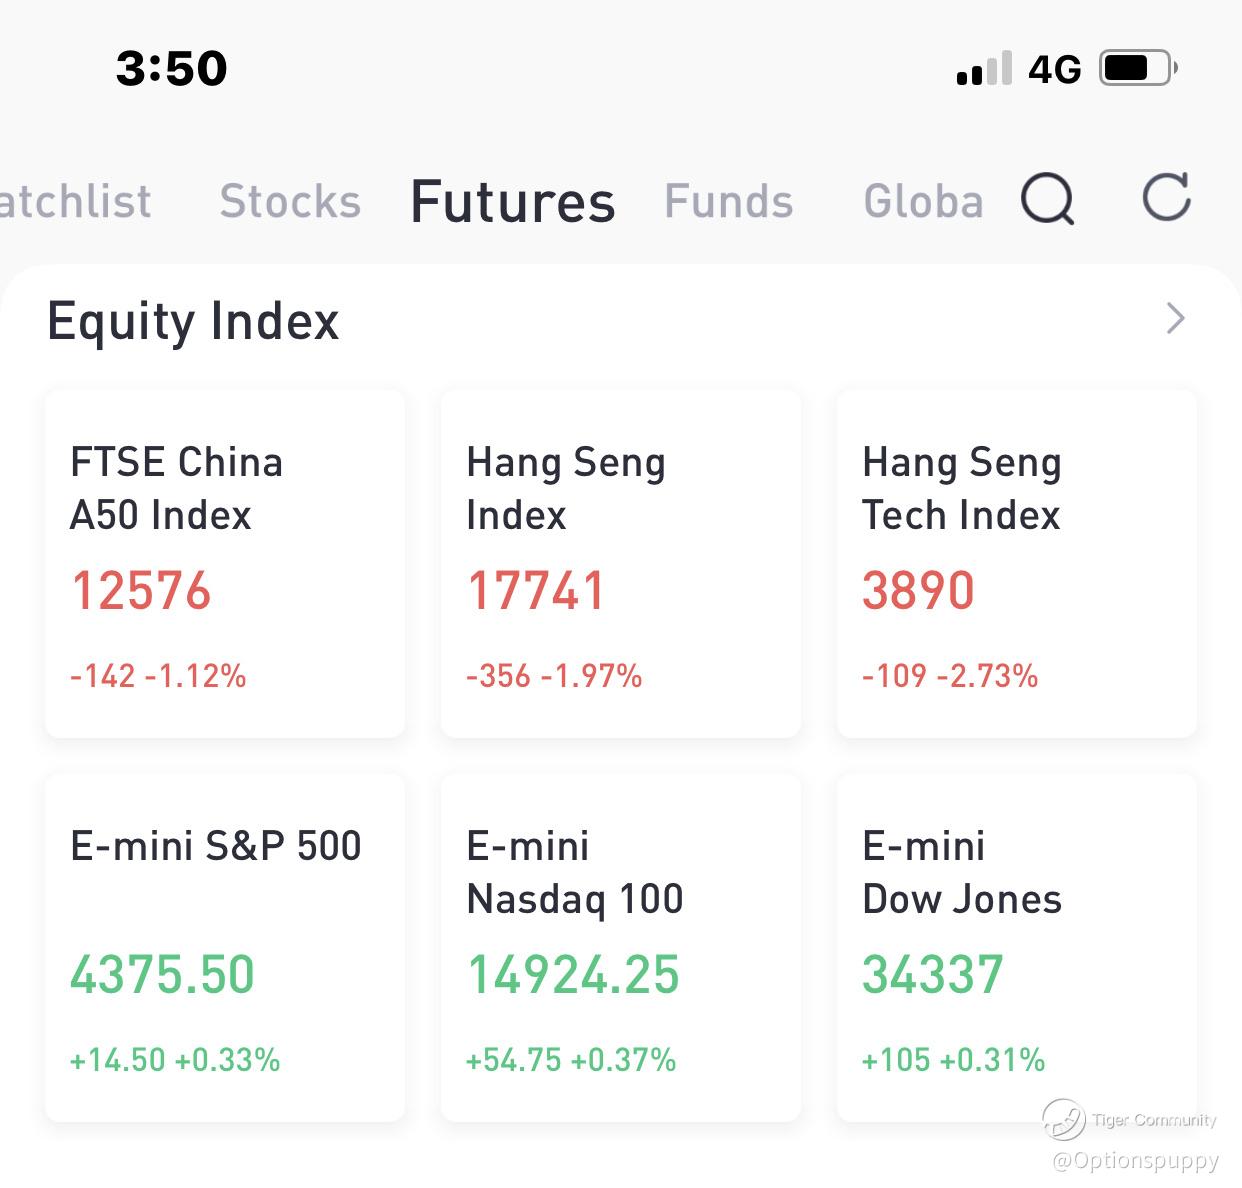This screenshot has width=1242, height=1188.
Task: Open the Funds tab
Action: tap(729, 201)
